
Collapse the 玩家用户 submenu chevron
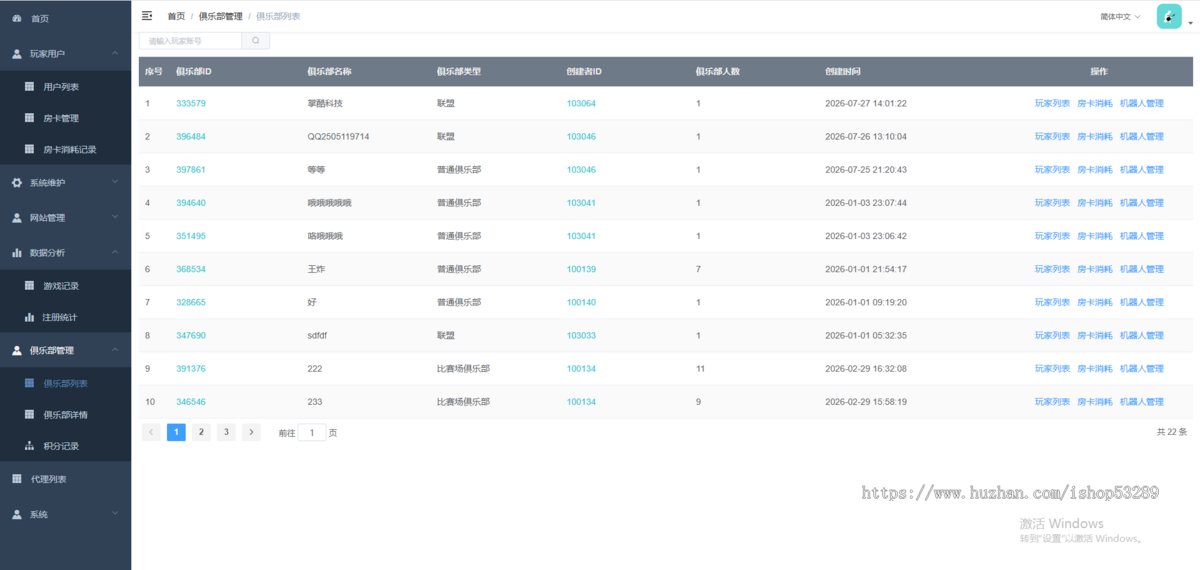[115, 53]
